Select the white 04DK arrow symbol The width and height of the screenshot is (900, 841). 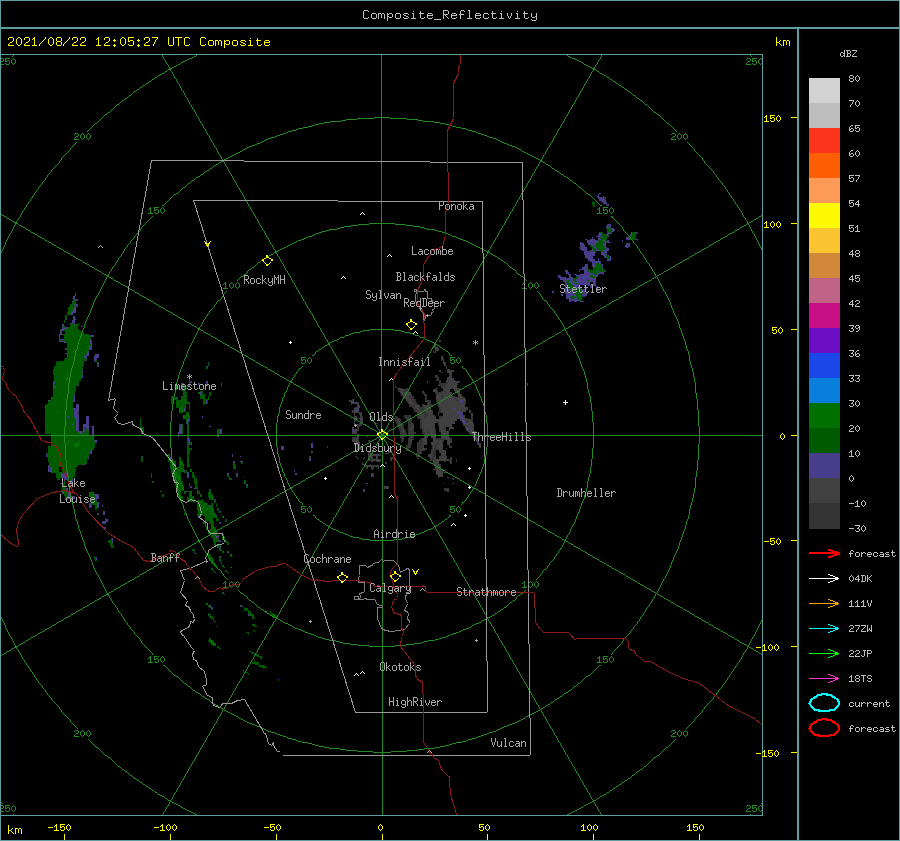[824, 579]
